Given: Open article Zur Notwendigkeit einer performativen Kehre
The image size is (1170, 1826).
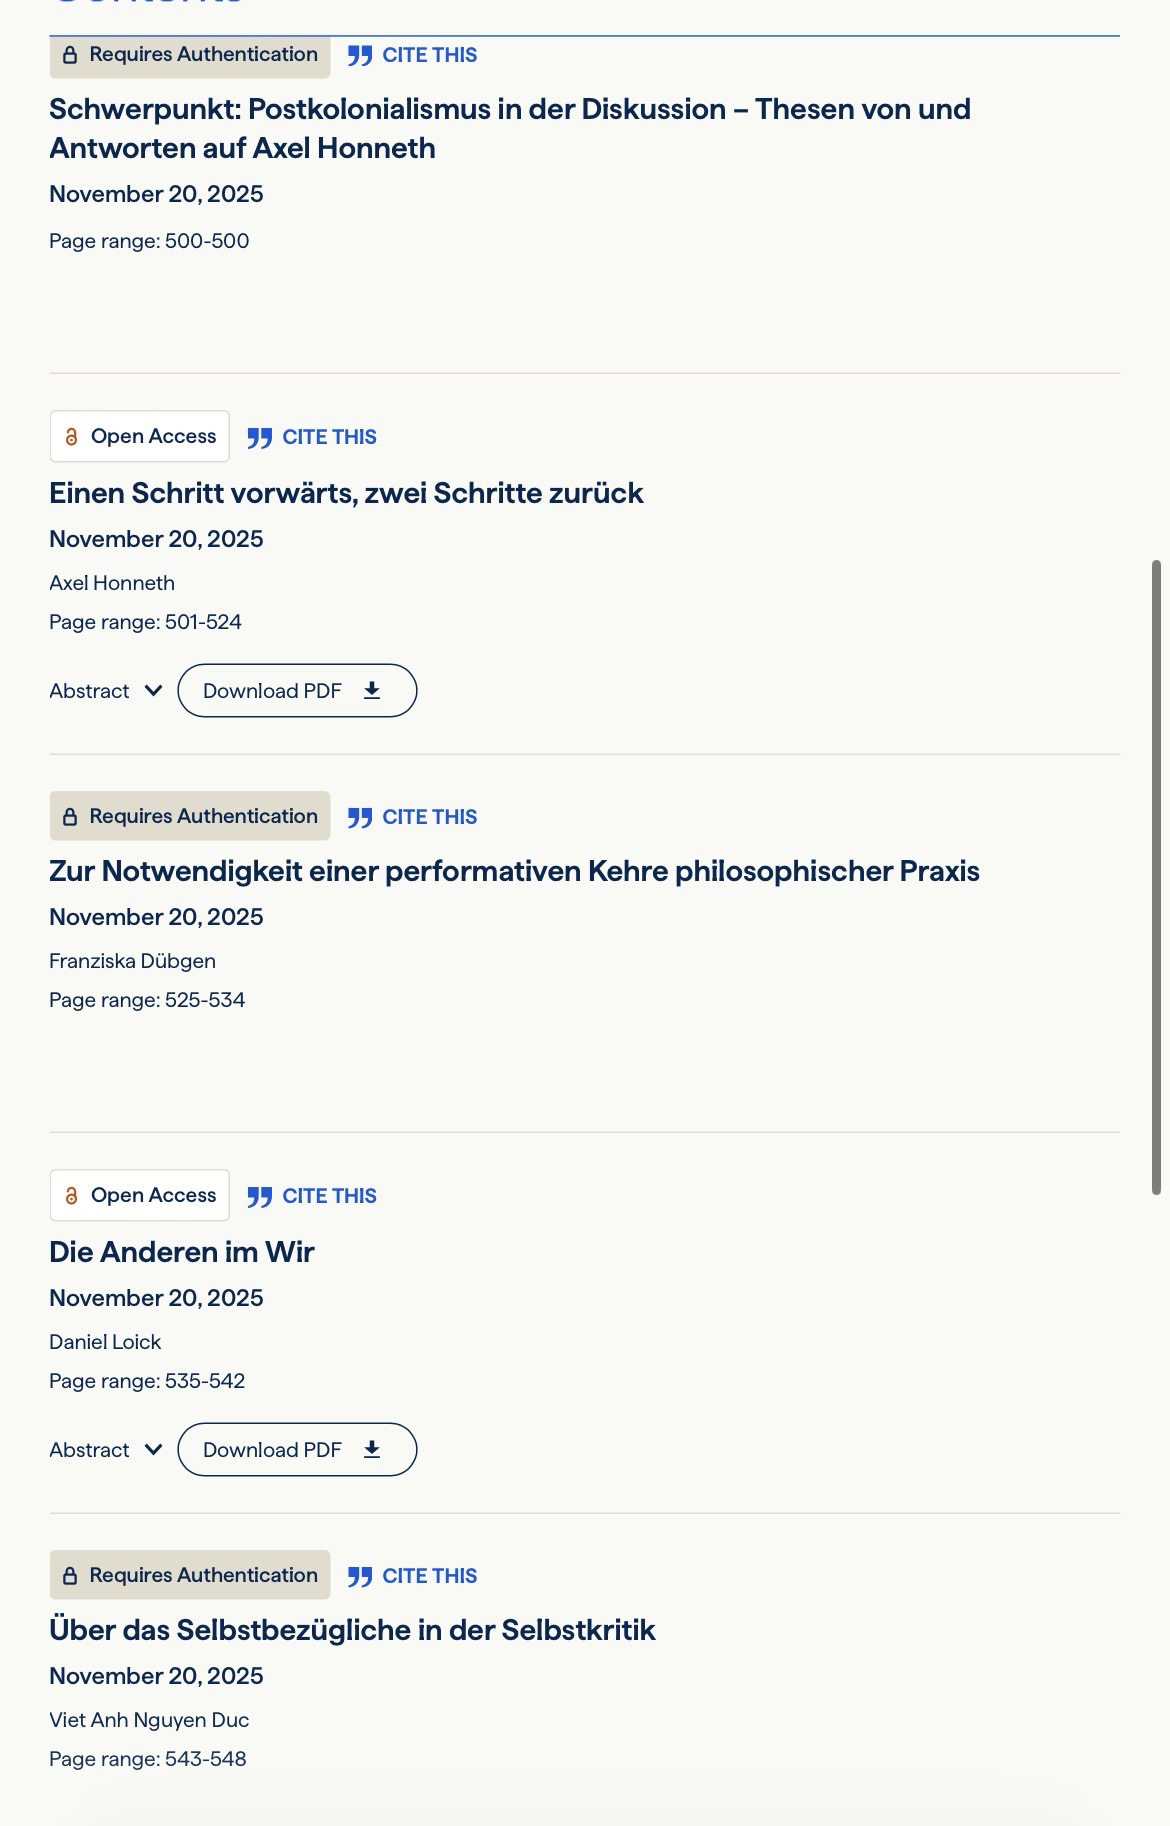Looking at the screenshot, I should (x=514, y=871).
